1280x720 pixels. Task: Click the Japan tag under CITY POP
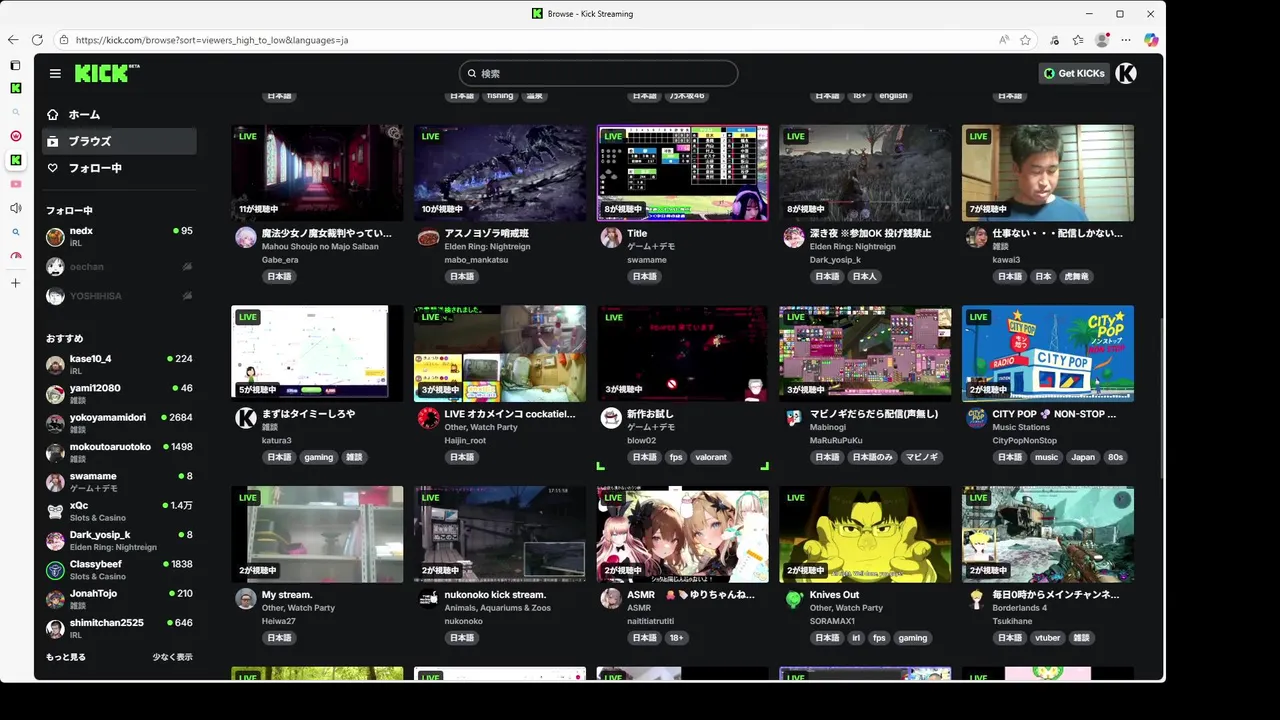pos(1083,457)
